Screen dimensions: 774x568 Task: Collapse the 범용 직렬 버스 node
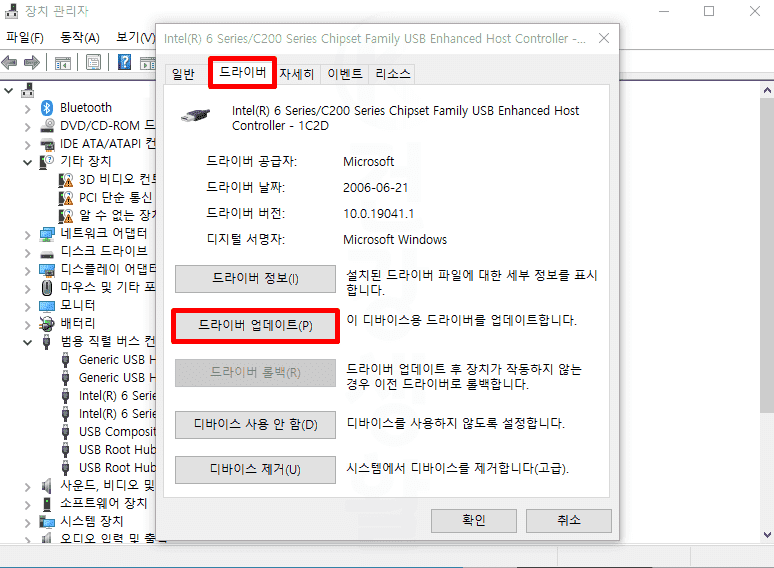click(x=28, y=342)
